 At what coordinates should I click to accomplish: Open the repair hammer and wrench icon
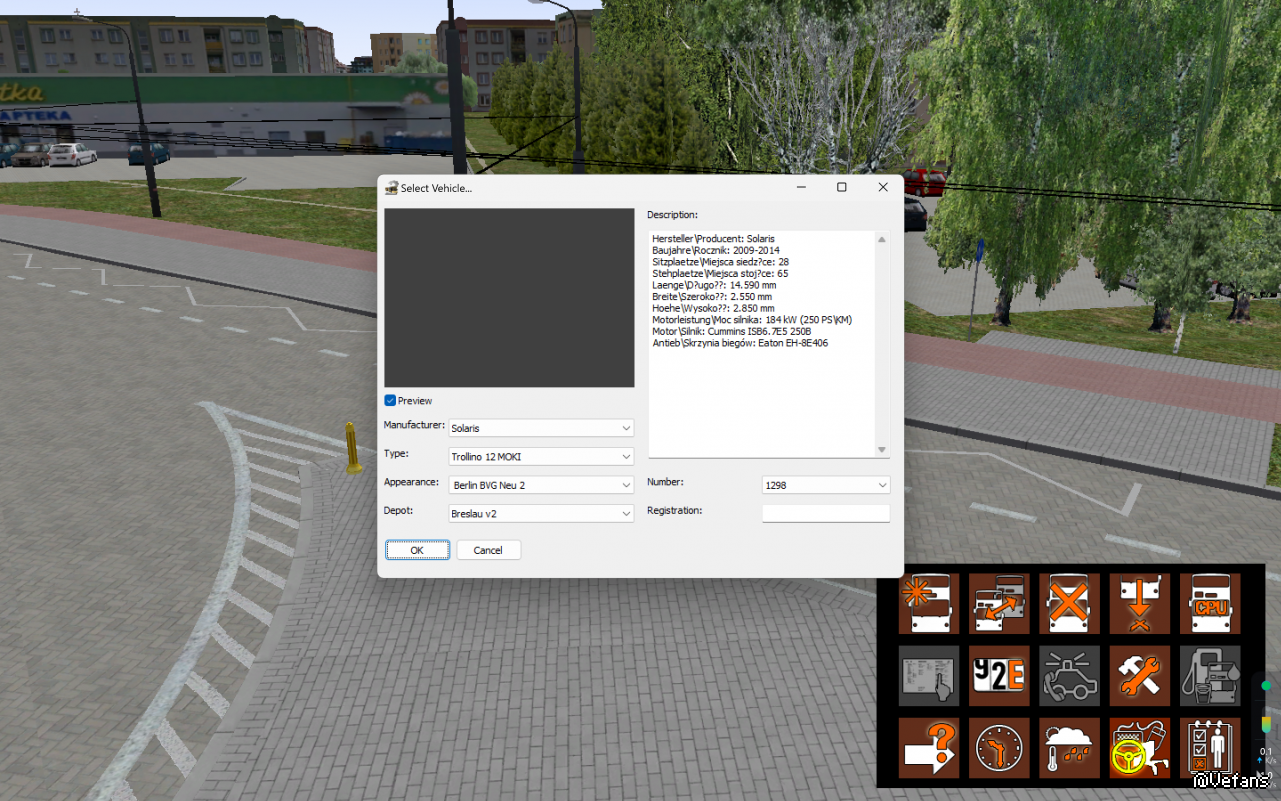click(1140, 676)
